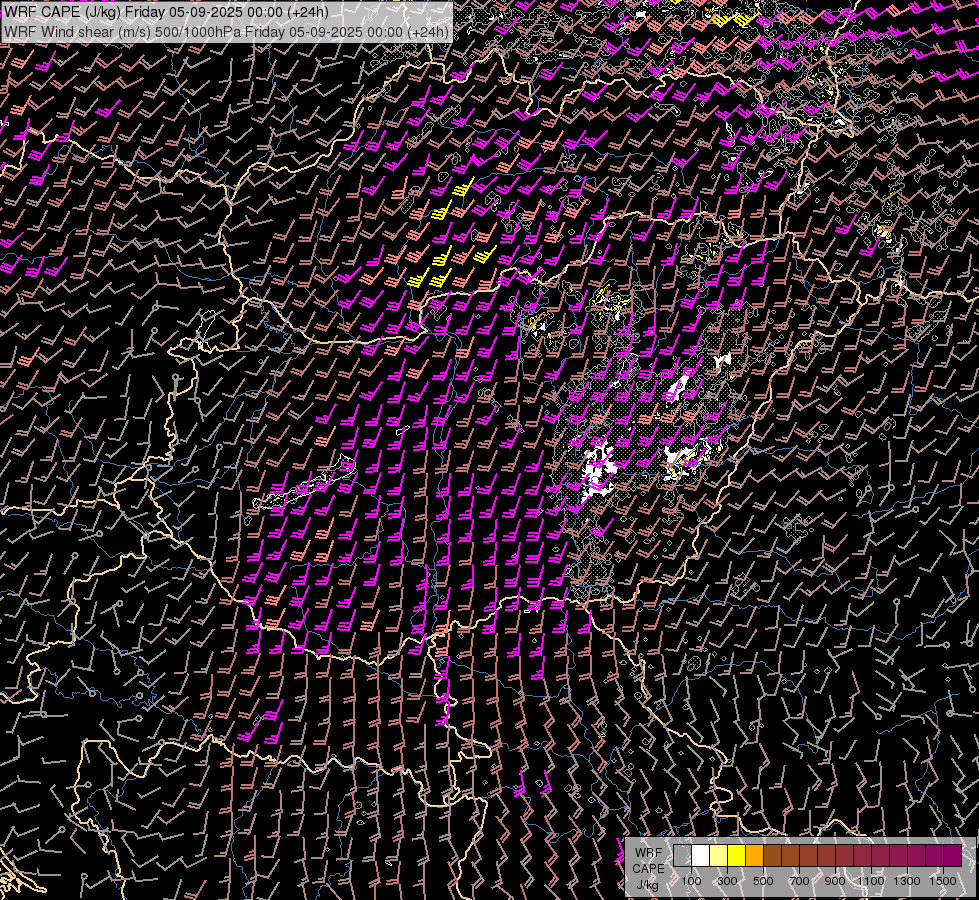Select the gray stippled legend swatch
Viewport: 979px width, 900px height.
tap(682, 855)
